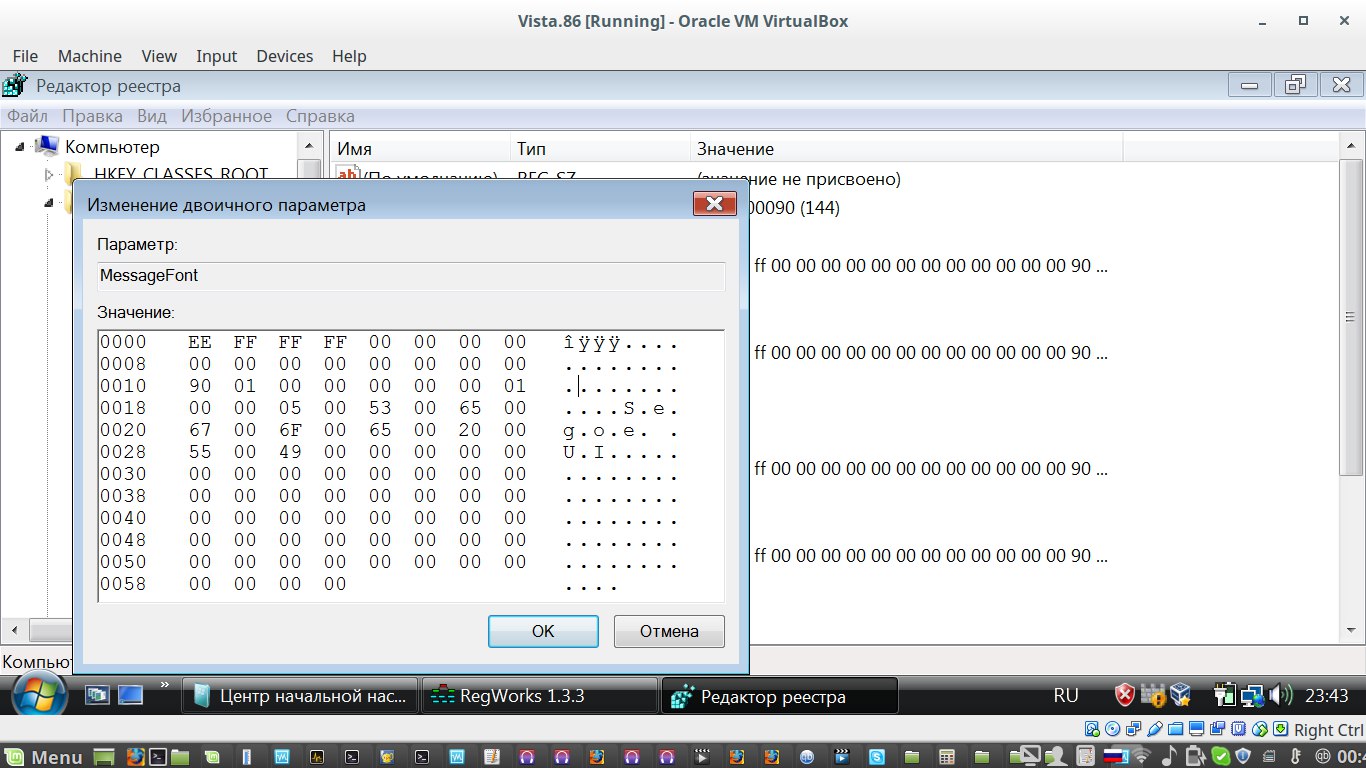Click the right pane vertical scrollbar
The height and width of the screenshot is (768, 1366).
click(1350, 400)
